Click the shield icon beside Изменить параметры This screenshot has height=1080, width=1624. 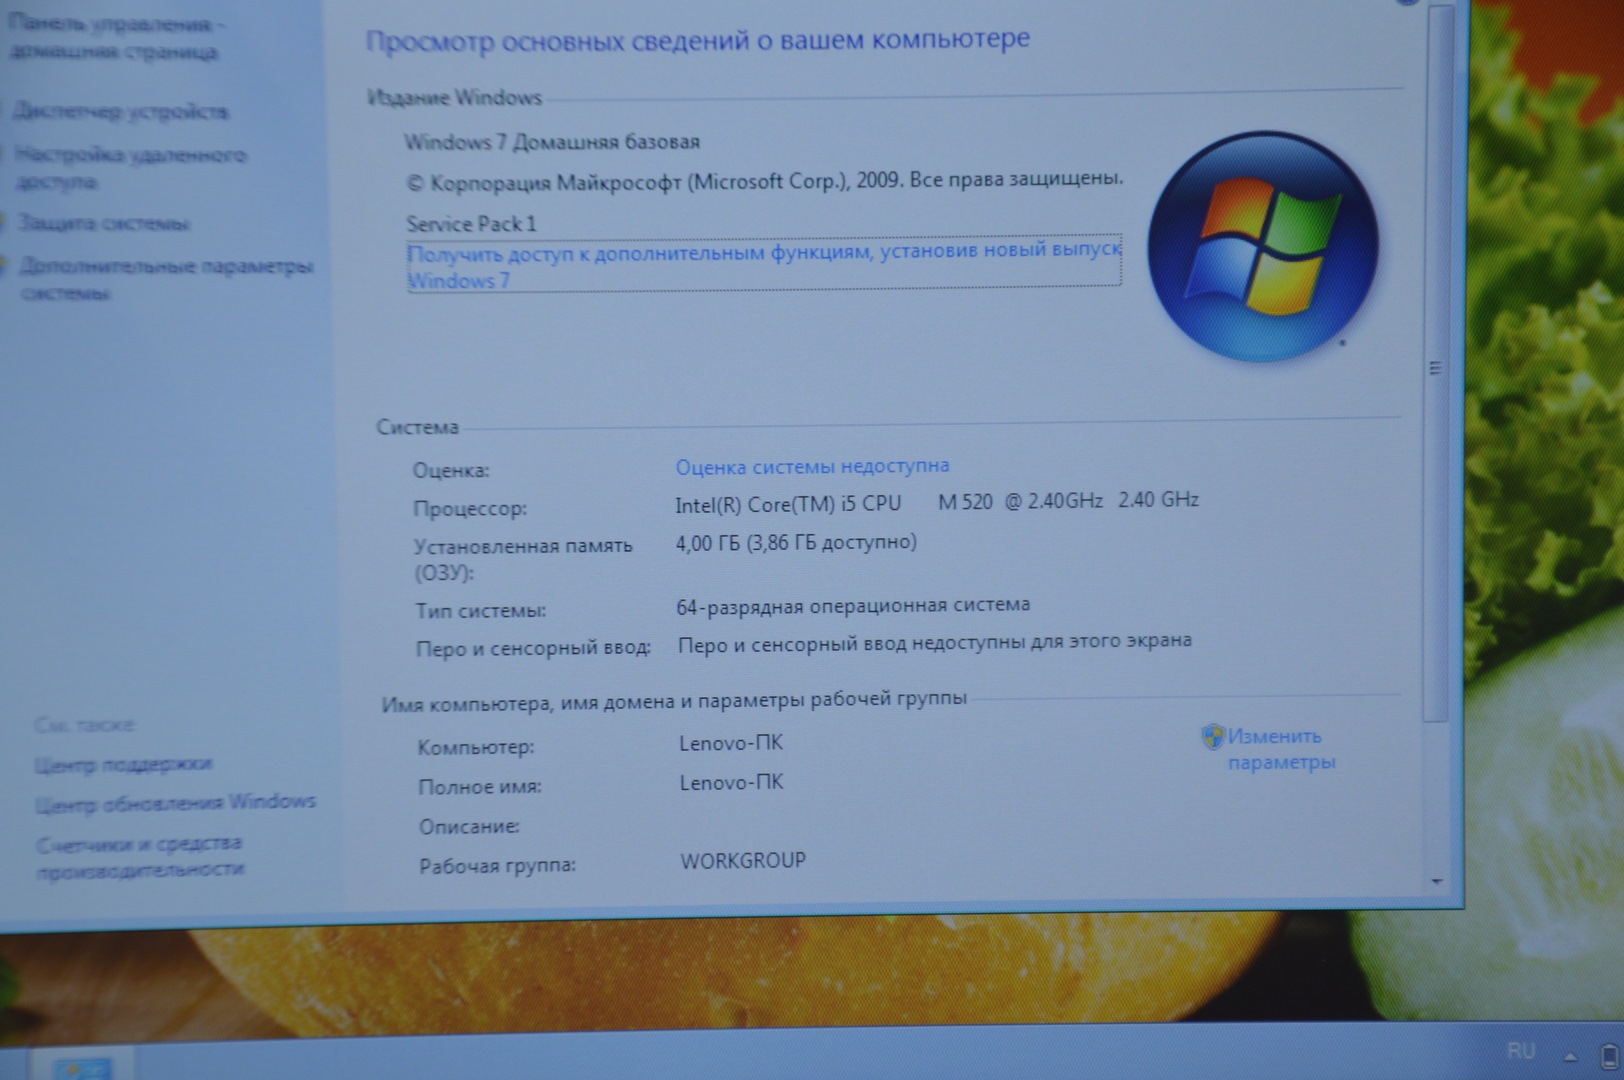click(x=1212, y=737)
